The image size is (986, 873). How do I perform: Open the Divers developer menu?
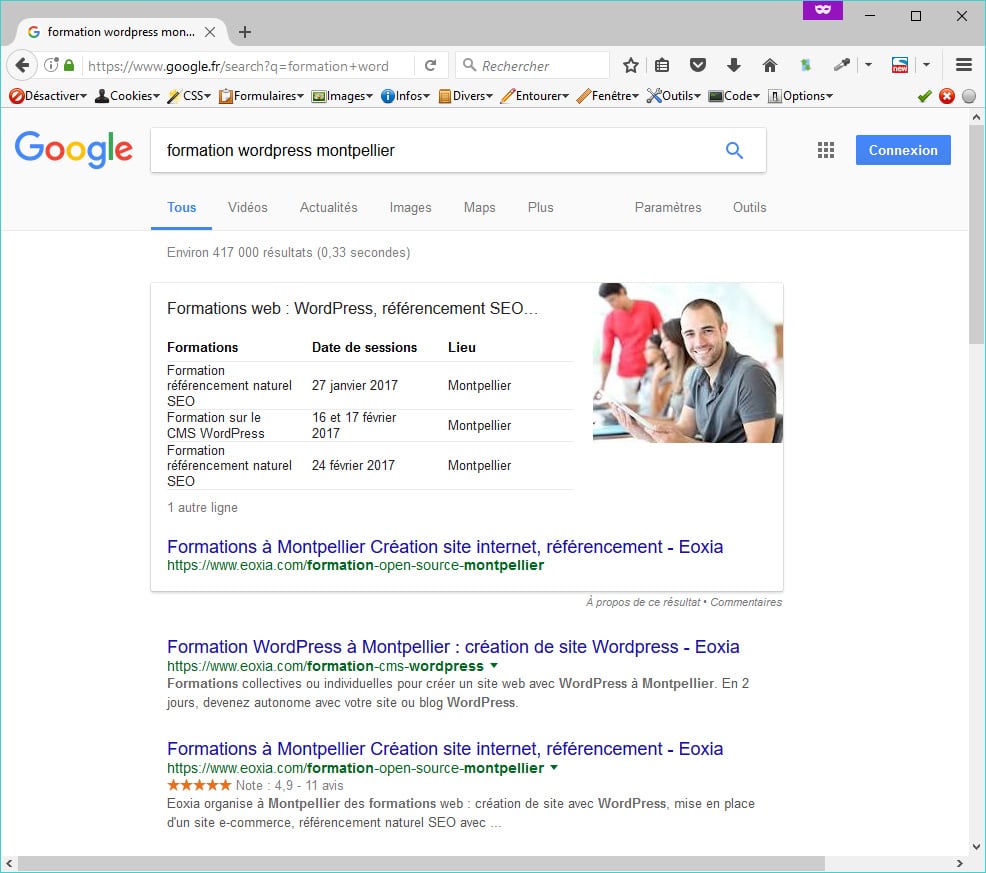[465, 96]
